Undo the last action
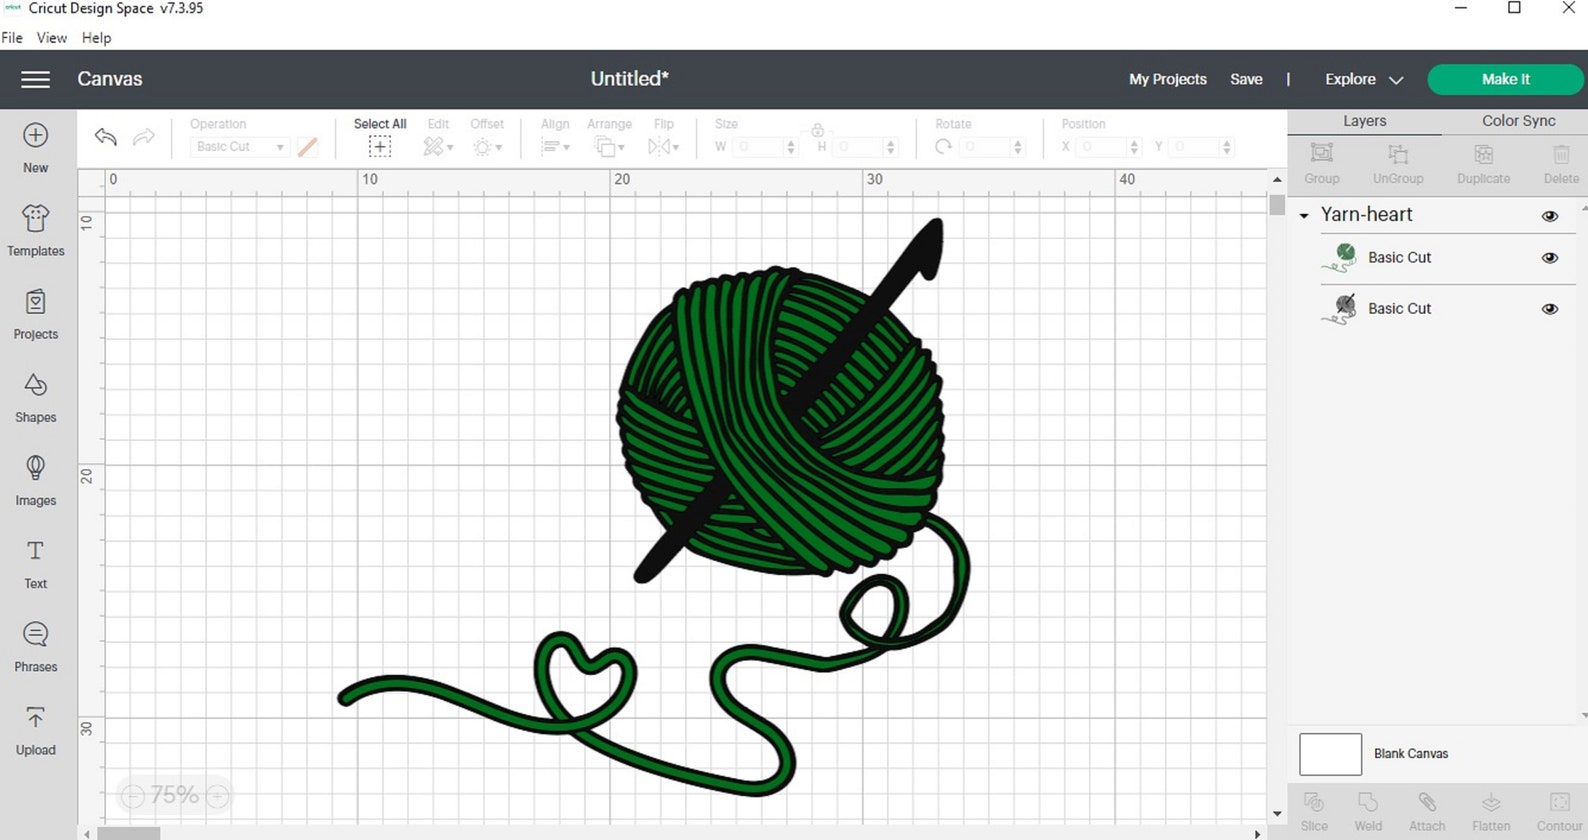The width and height of the screenshot is (1588, 840). [106, 136]
